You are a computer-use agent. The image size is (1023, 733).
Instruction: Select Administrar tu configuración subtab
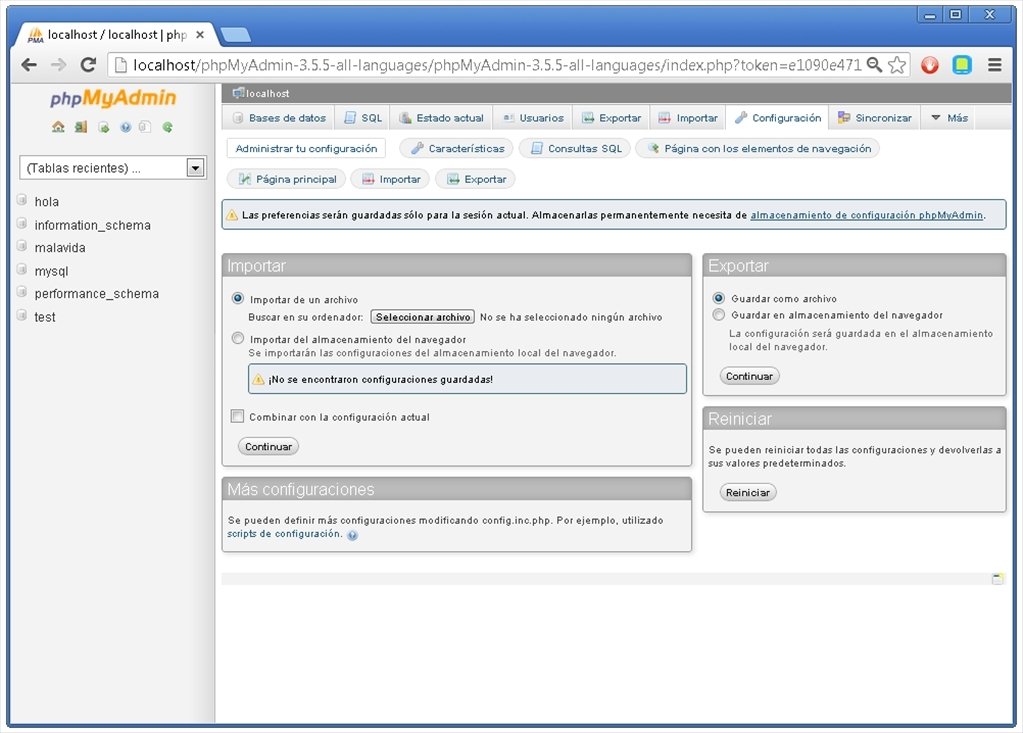click(x=306, y=149)
